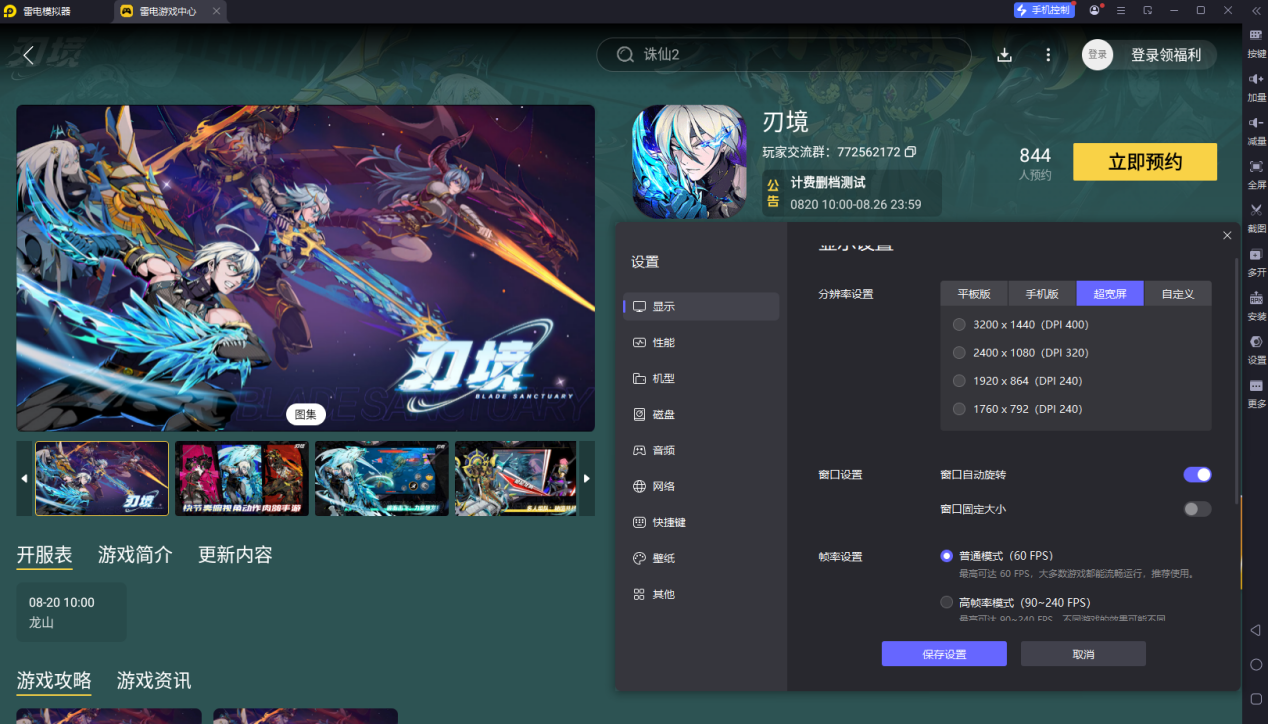This screenshot has height=724, width=1268.
Task: Open the 游戏简介 tab
Action: click(x=135, y=555)
